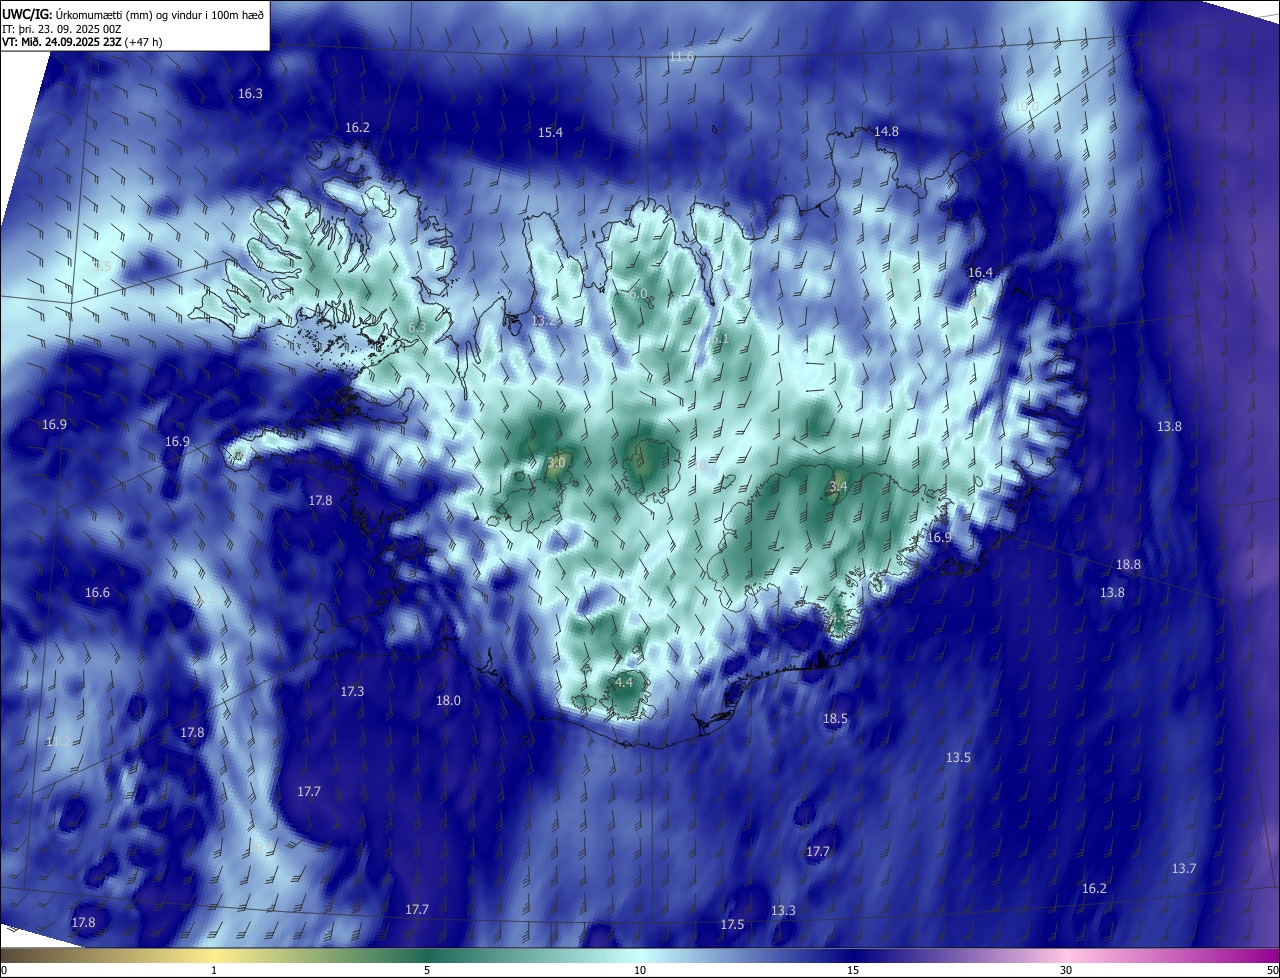This screenshot has width=1280, height=978.
Task: Click the 14.8 value label
Action: tap(886, 132)
